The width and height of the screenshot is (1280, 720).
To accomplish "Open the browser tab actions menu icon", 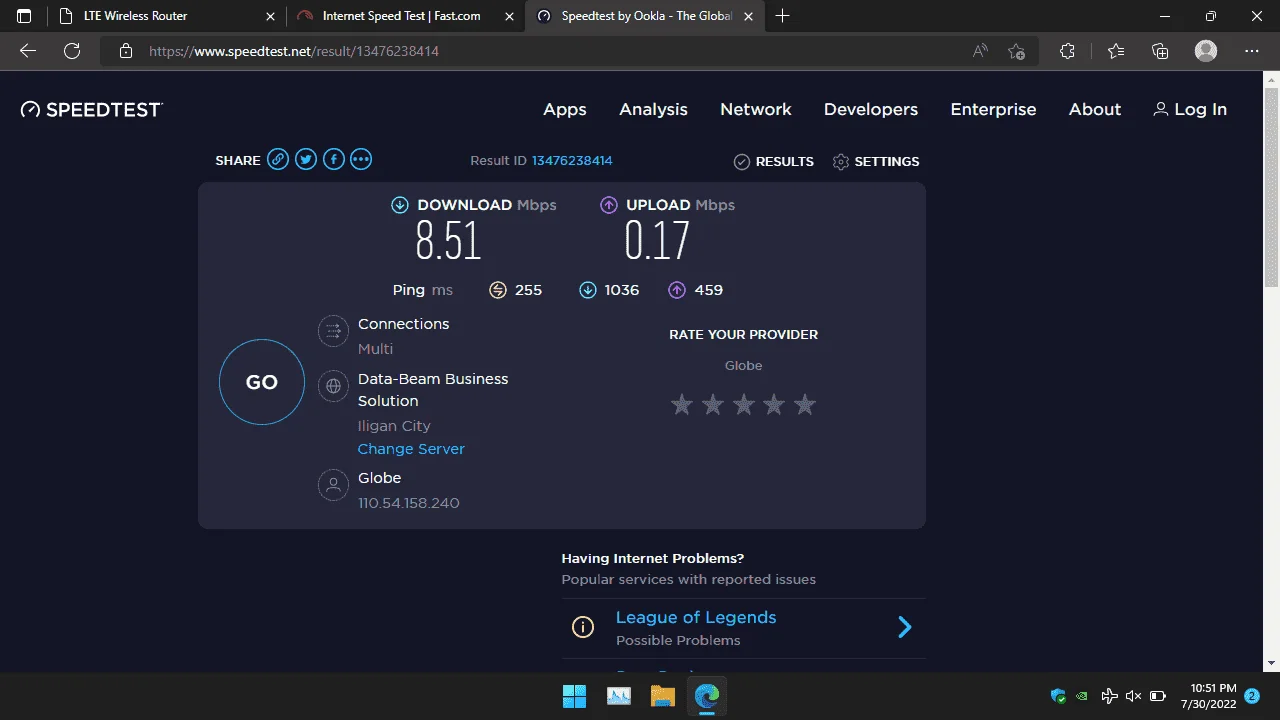I will coord(24,16).
